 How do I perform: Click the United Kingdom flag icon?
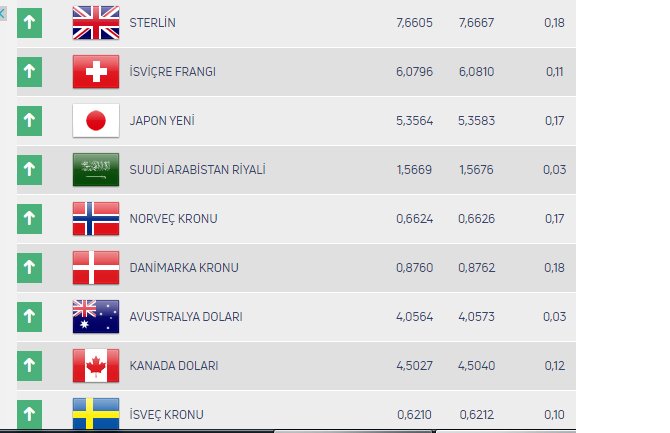pos(96,22)
